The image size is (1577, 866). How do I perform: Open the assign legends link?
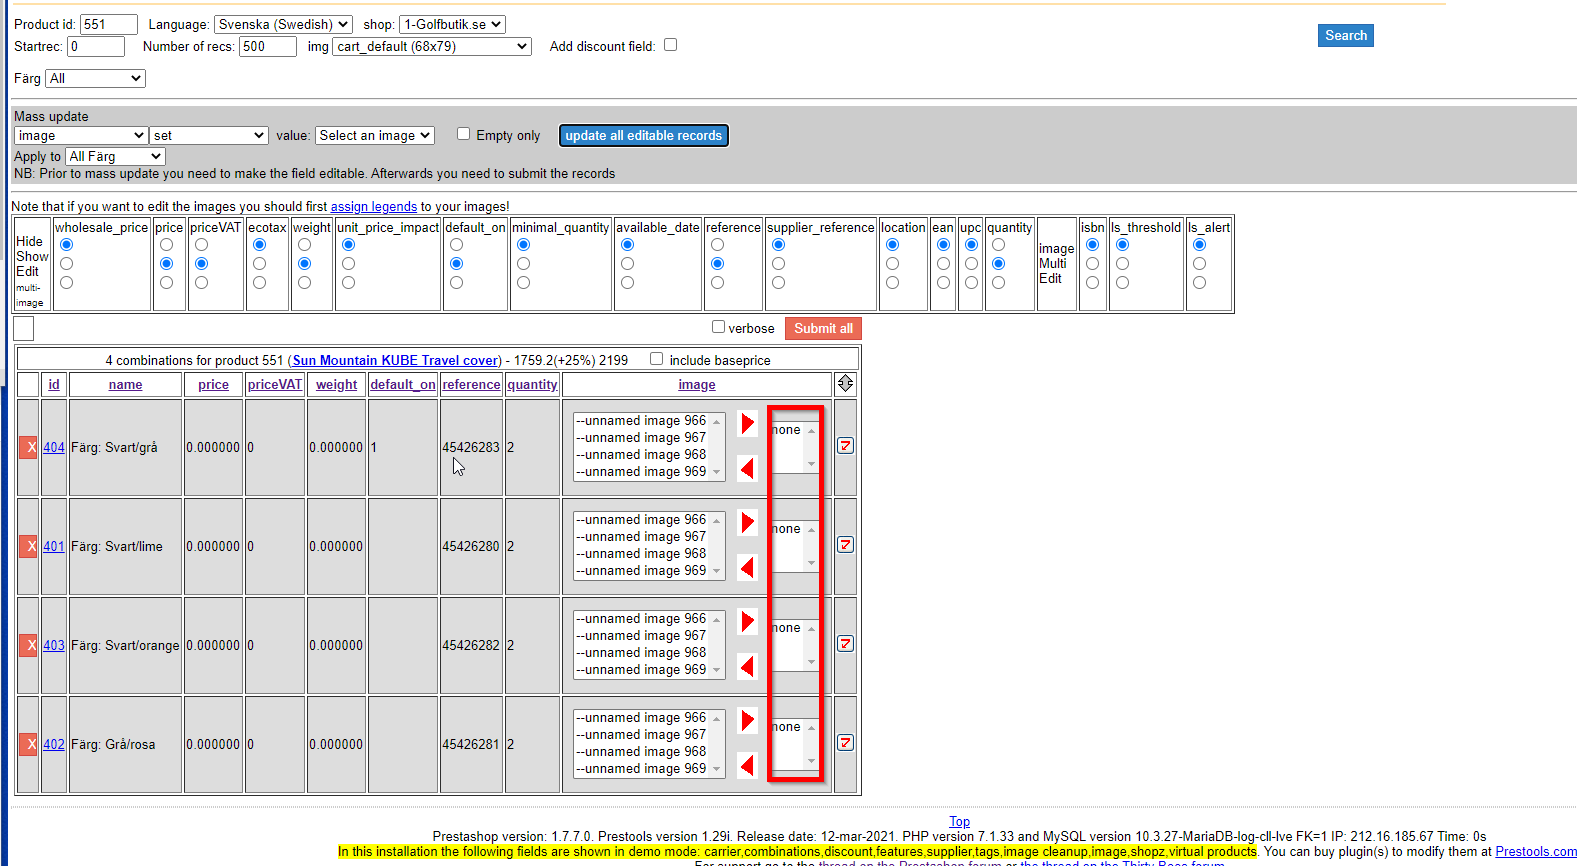coord(373,207)
